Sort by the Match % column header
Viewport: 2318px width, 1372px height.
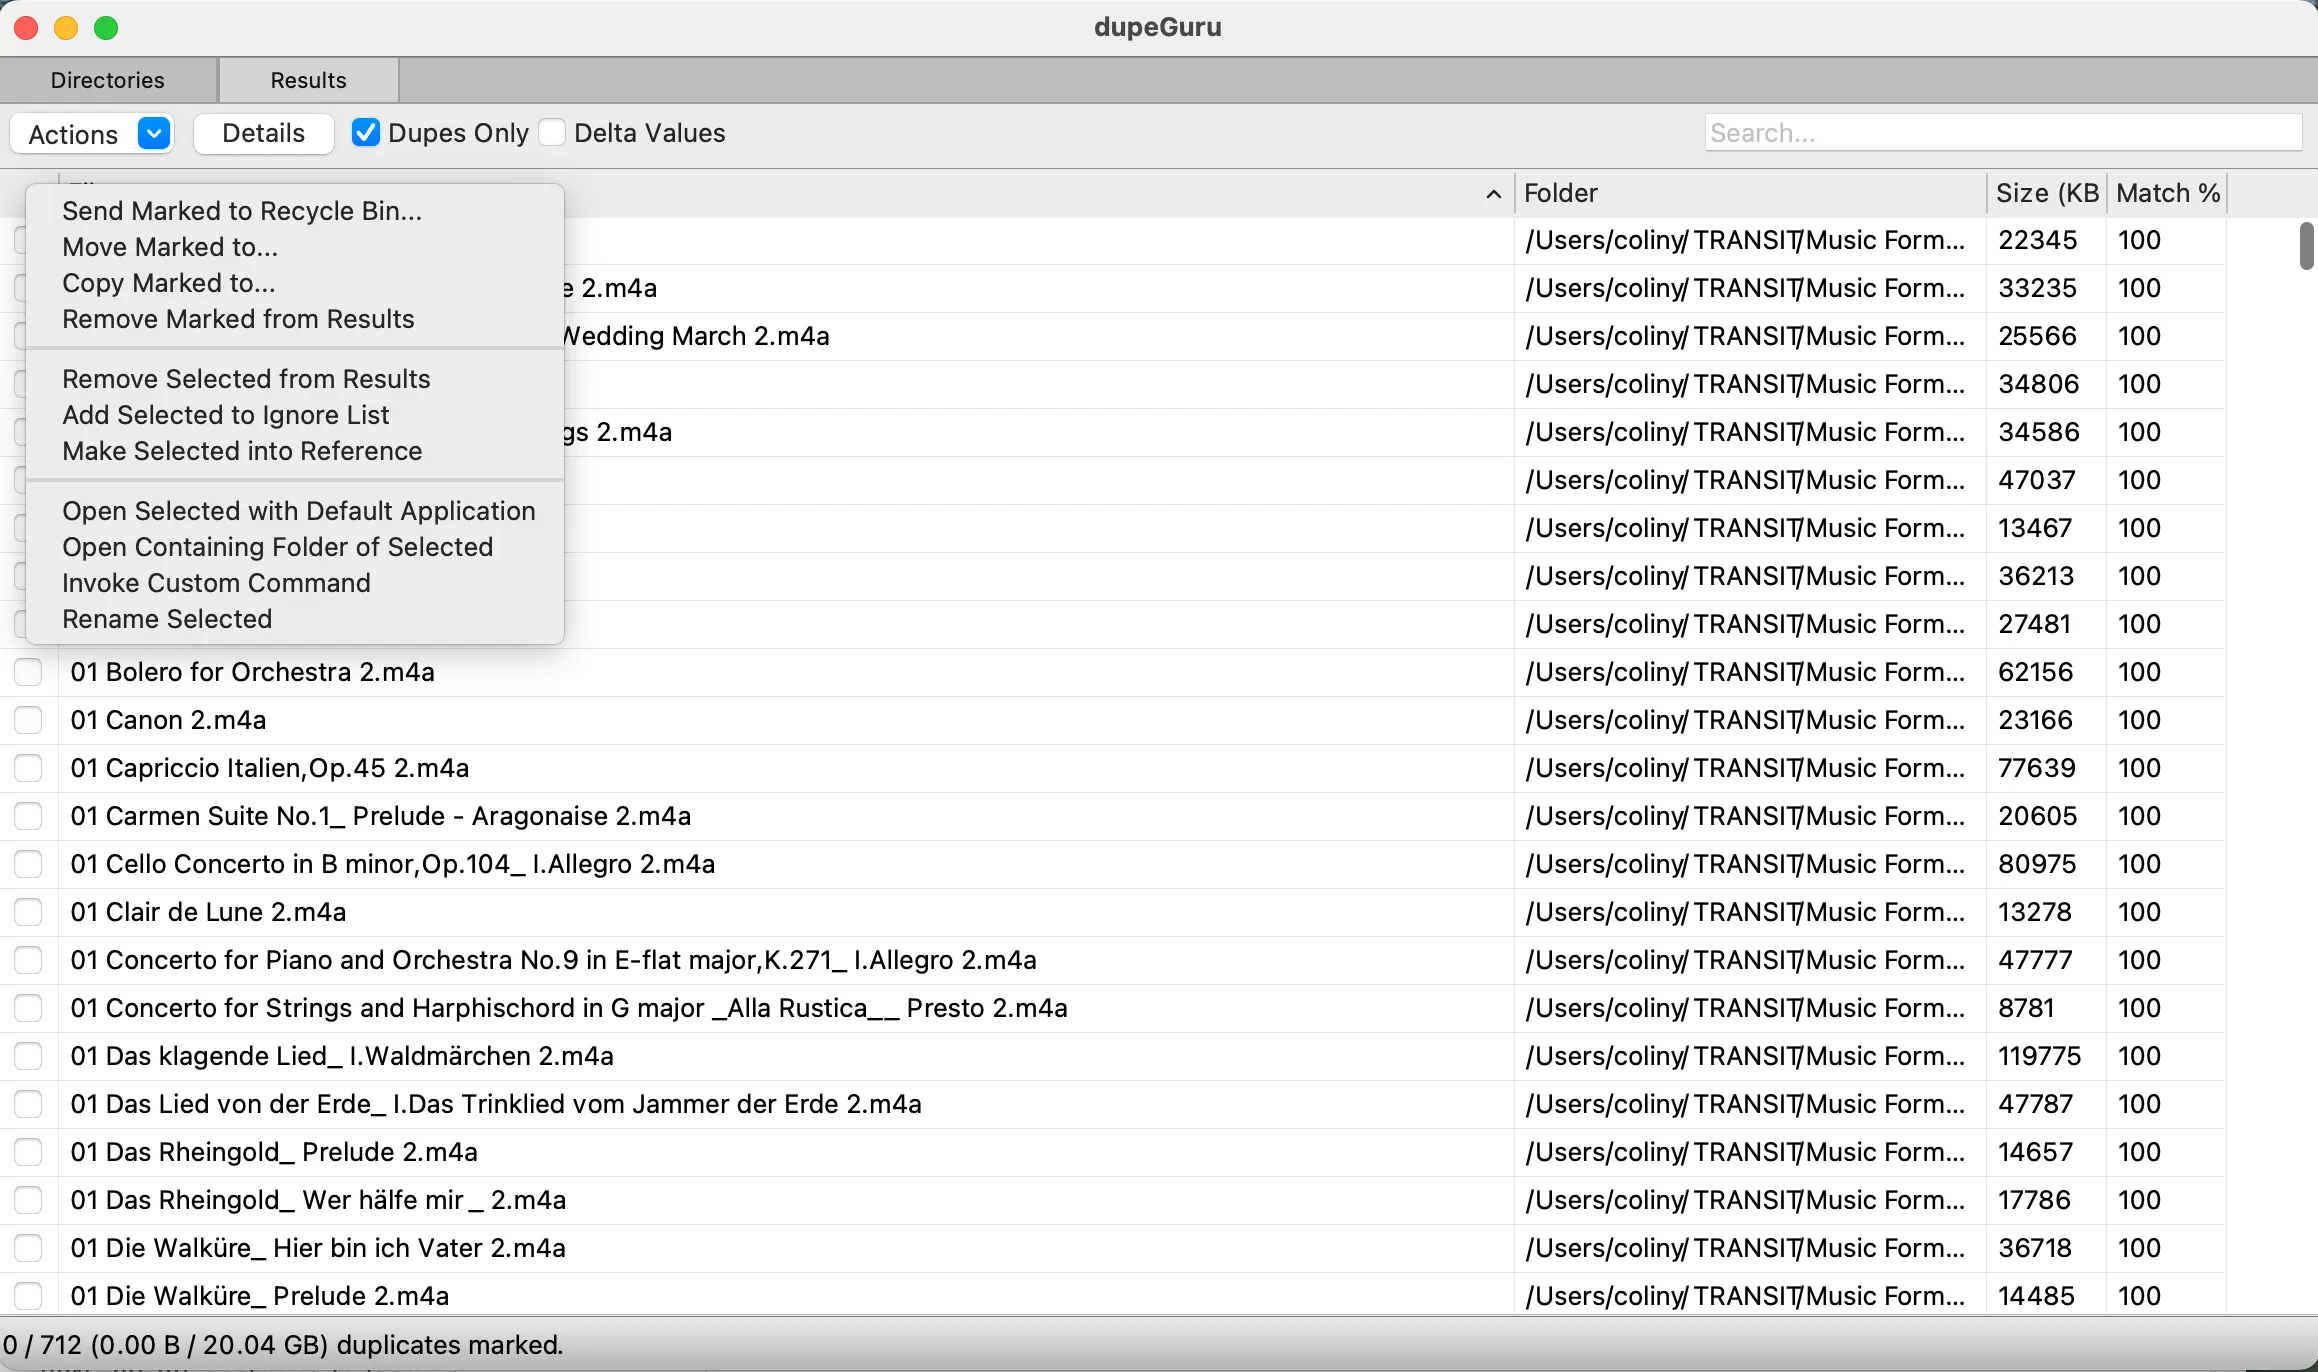tap(2167, 193)
